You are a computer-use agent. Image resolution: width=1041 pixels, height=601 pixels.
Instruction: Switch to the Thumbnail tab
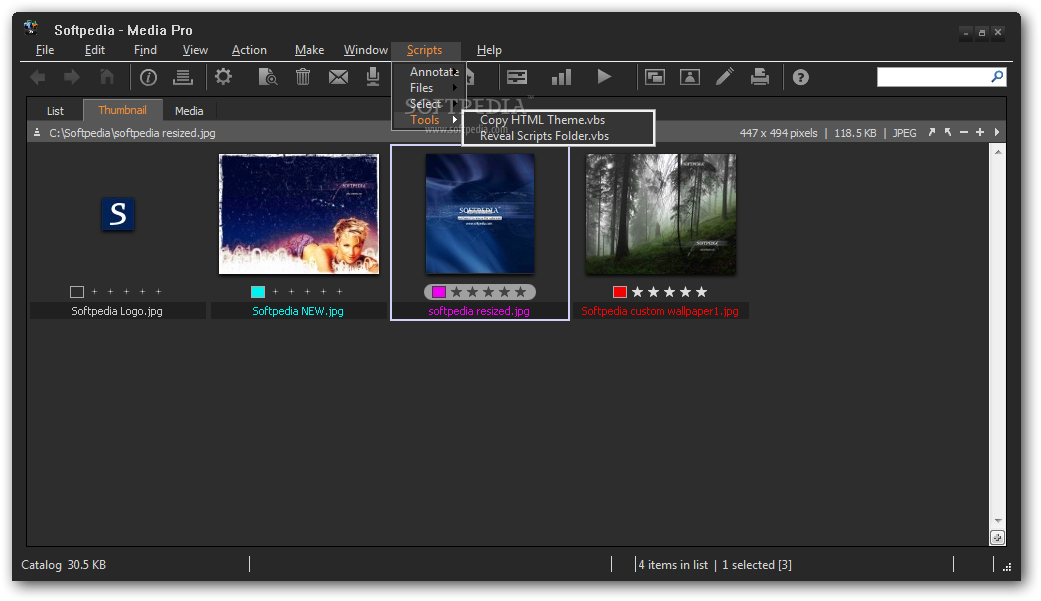(123, 110)
